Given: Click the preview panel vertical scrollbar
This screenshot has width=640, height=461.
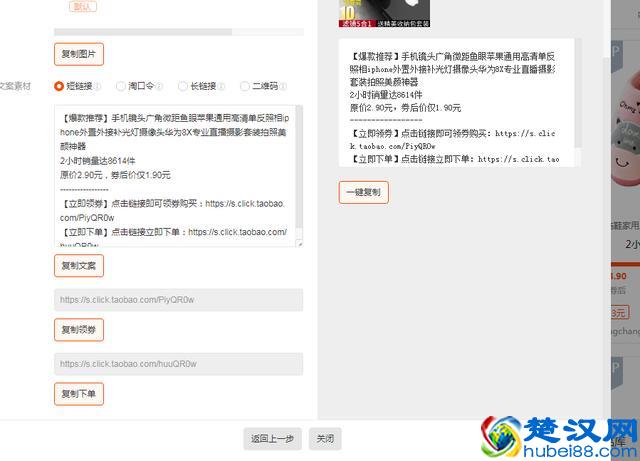Looking at the screenshot, I should click(578, 93).
